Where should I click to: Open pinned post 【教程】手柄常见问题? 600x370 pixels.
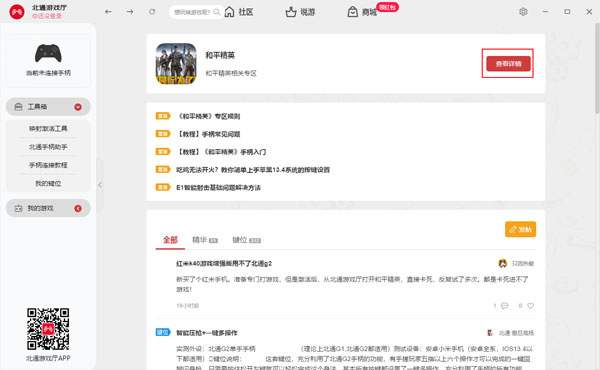(x=209, y=134)
